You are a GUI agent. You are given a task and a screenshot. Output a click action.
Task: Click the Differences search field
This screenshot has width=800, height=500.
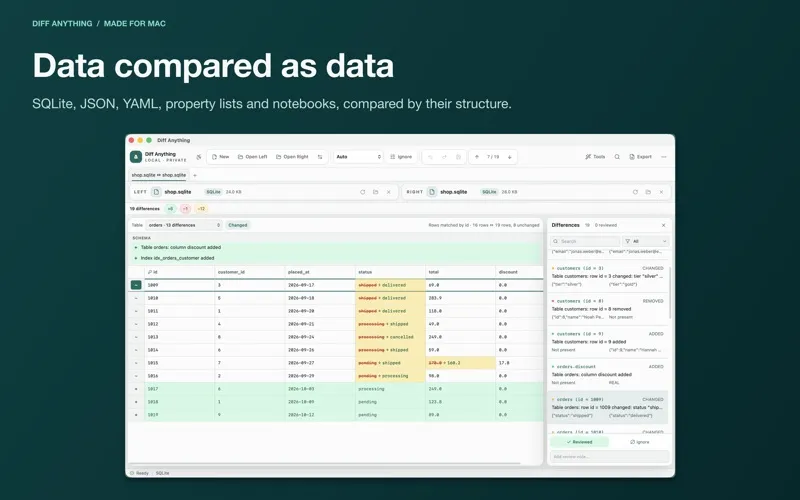tap(585, 241)
